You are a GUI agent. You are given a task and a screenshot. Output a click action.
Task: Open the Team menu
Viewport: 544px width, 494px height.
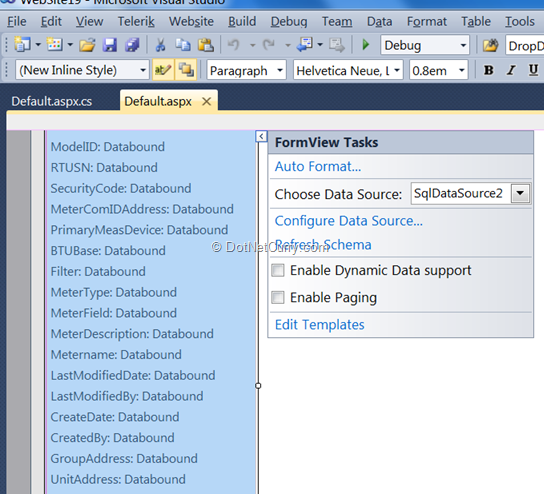(337, 22)
